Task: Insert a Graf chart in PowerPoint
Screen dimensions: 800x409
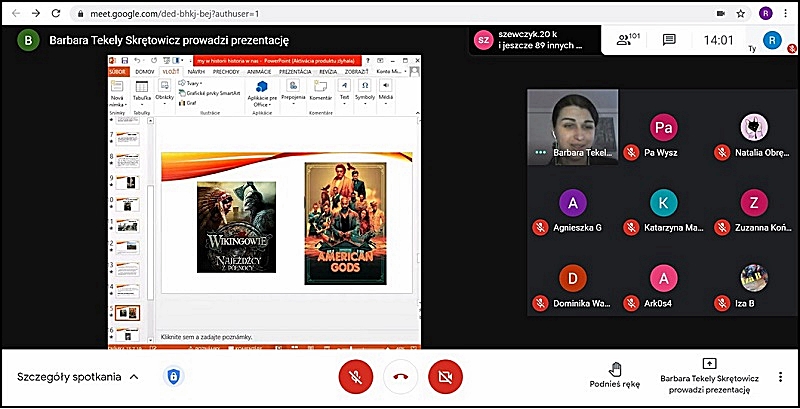Action: click(x=188, y=103)
